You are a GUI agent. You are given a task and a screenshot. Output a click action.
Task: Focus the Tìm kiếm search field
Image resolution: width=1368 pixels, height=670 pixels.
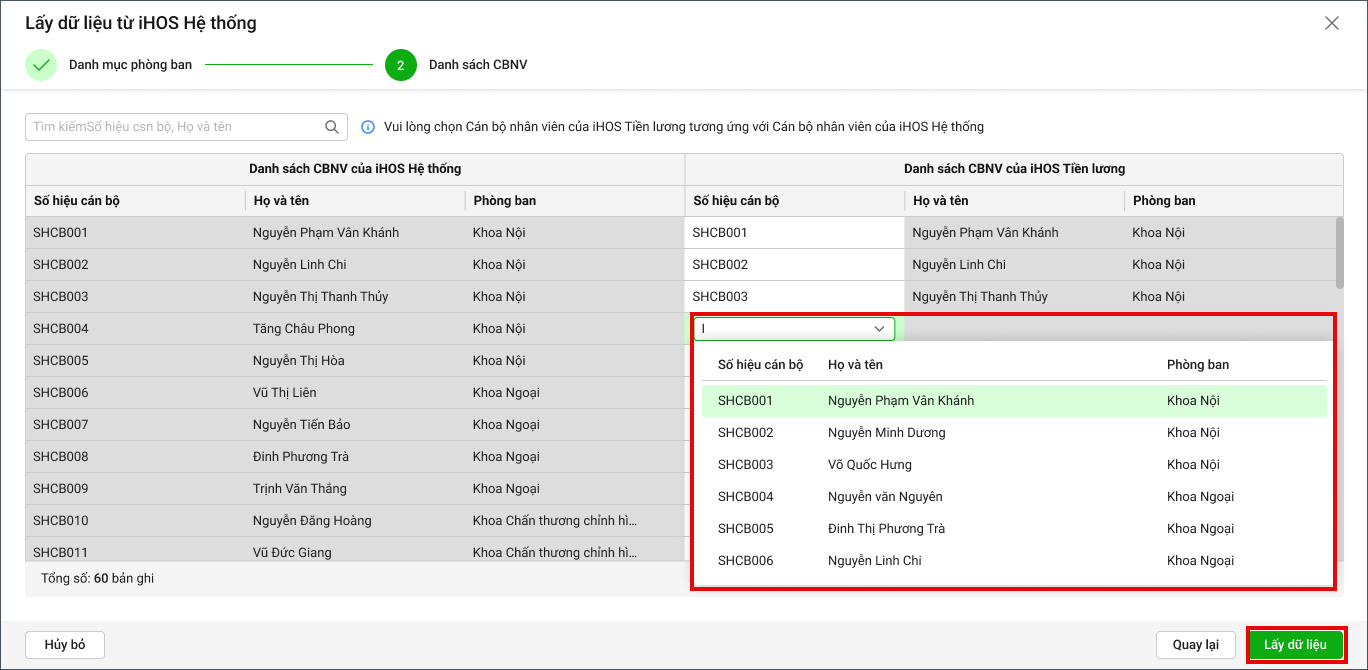coord(178,127)
